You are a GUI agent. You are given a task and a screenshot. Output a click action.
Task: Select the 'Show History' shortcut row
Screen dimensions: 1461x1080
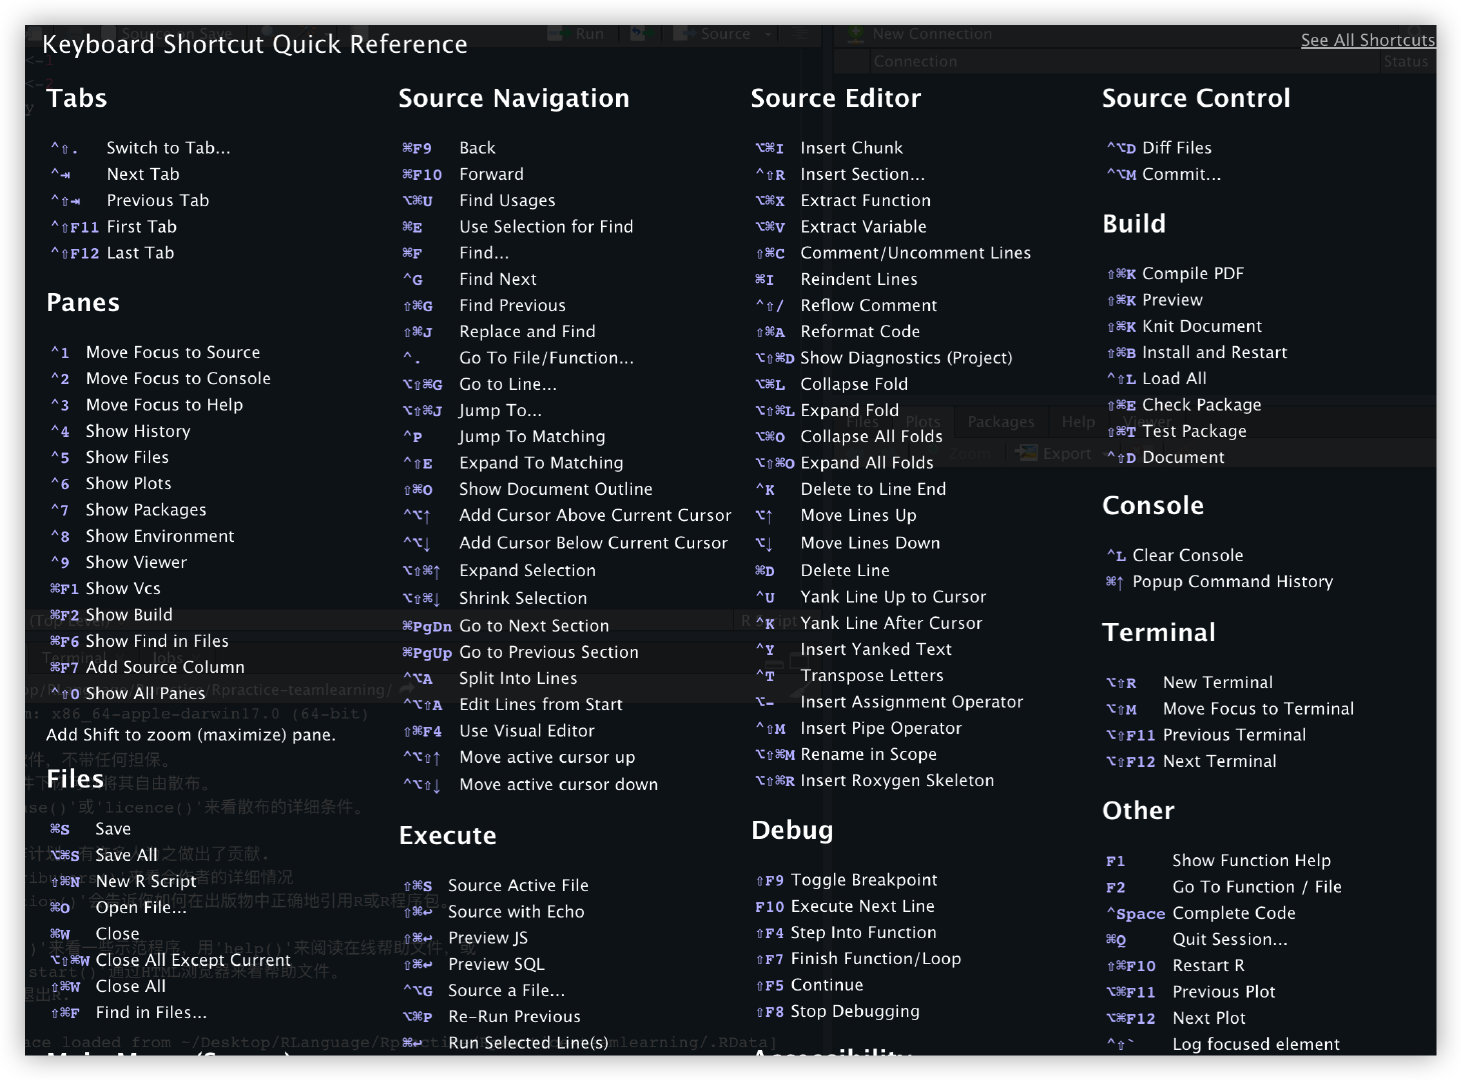coord(120,431)
